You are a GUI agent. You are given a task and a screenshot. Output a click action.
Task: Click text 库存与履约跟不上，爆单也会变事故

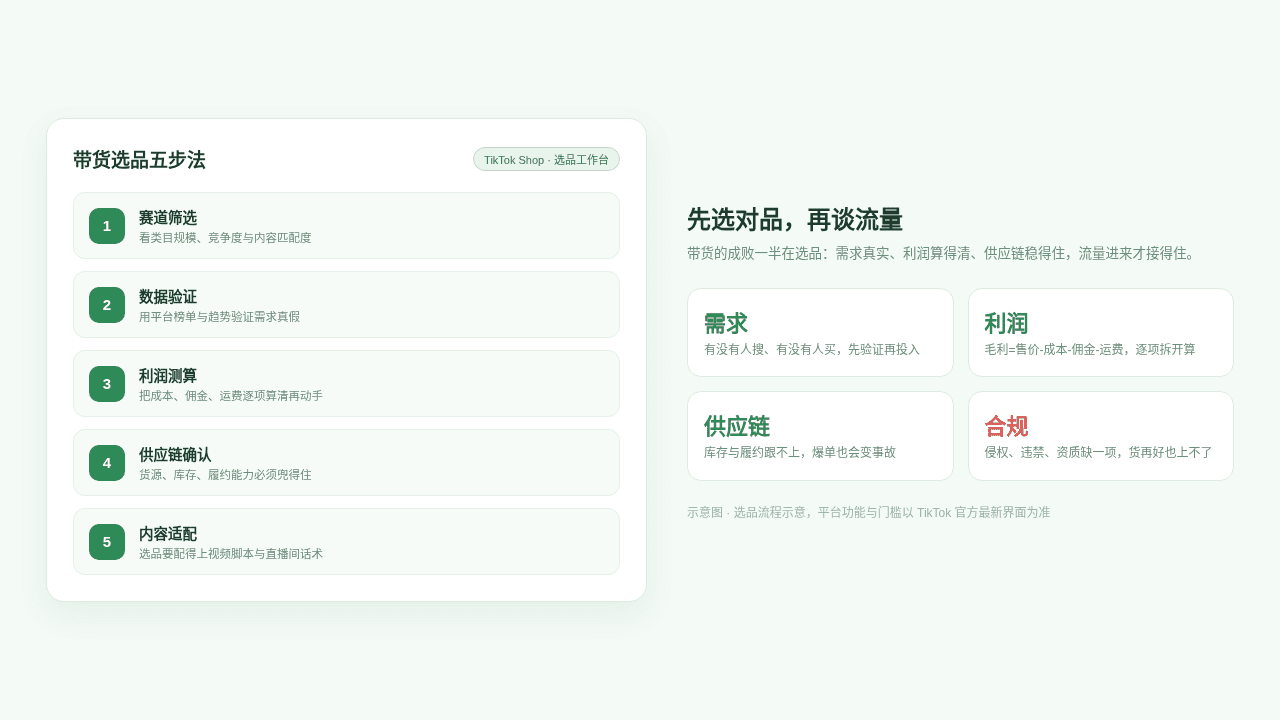click(800, 452)
